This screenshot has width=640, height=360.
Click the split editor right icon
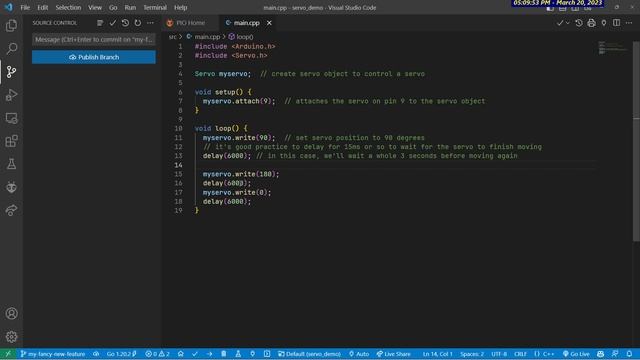coord(616,23)
